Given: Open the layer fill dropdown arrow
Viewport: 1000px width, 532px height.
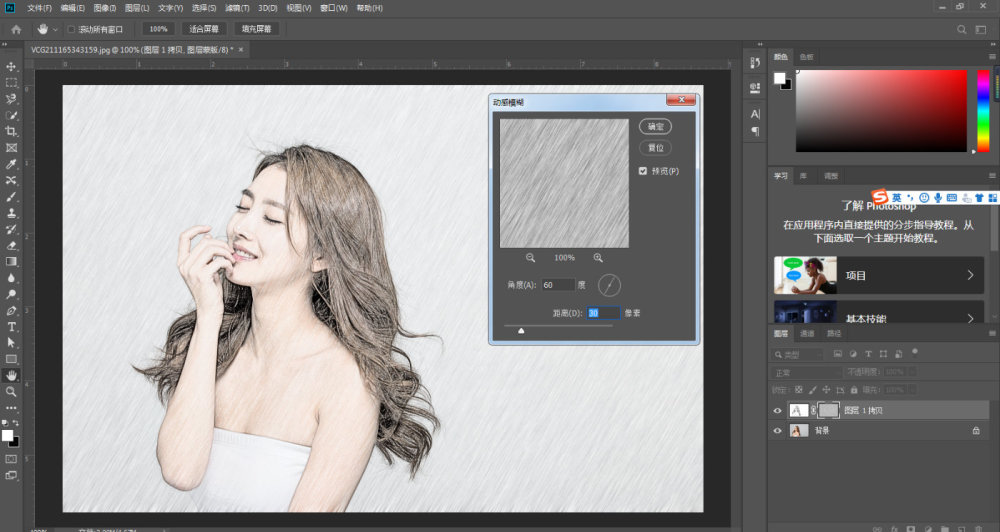Looking at the screenshot, I should (913, 390).
